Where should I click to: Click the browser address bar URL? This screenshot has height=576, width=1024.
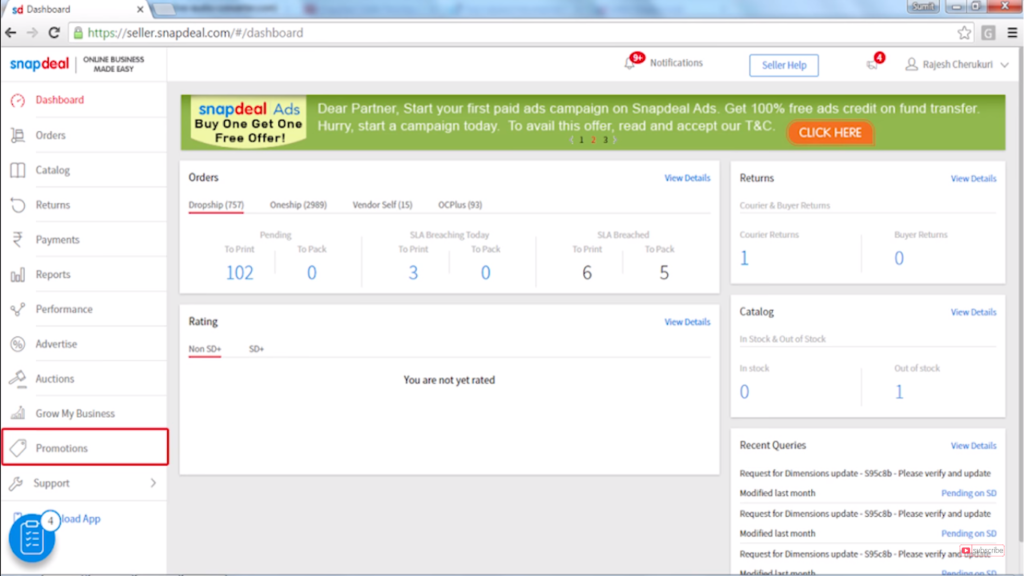[195, 33]
